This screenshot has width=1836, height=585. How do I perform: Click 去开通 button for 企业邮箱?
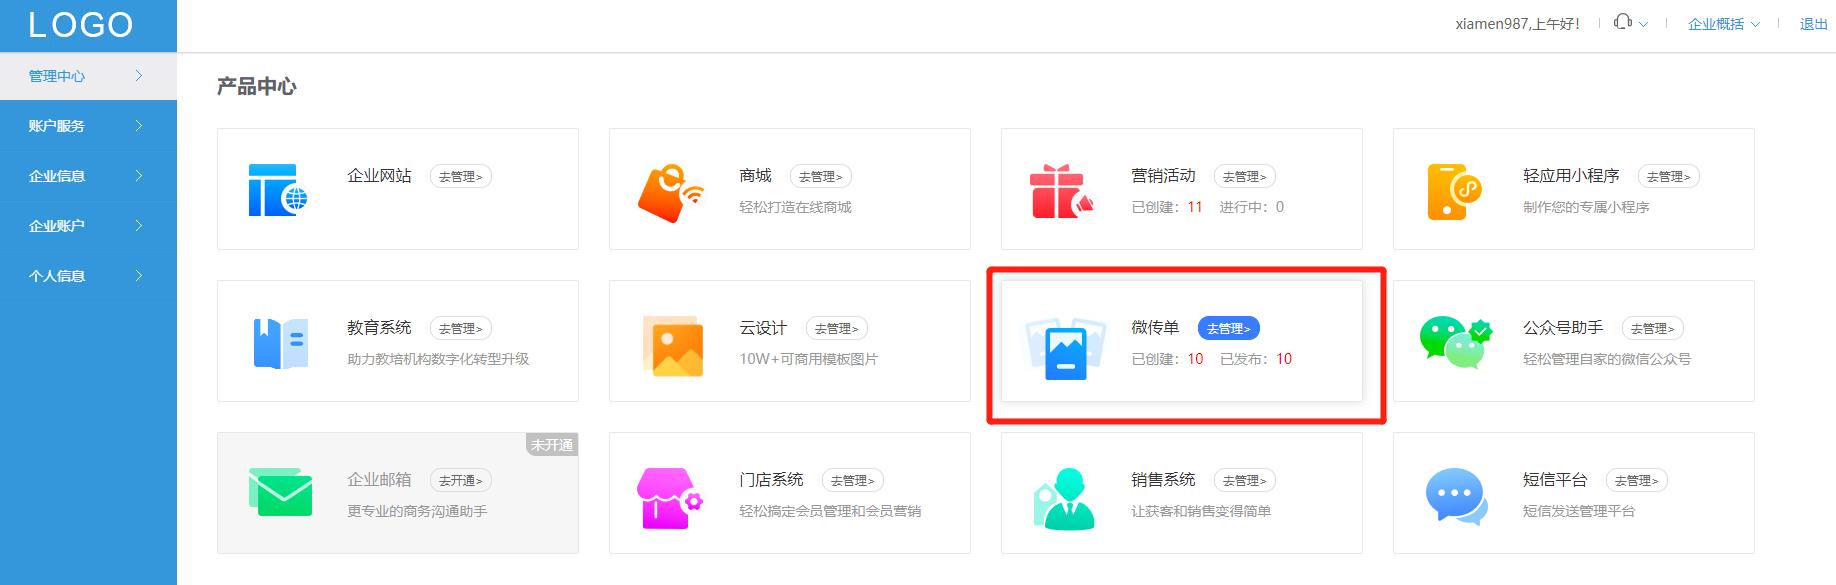pos(460,480)
